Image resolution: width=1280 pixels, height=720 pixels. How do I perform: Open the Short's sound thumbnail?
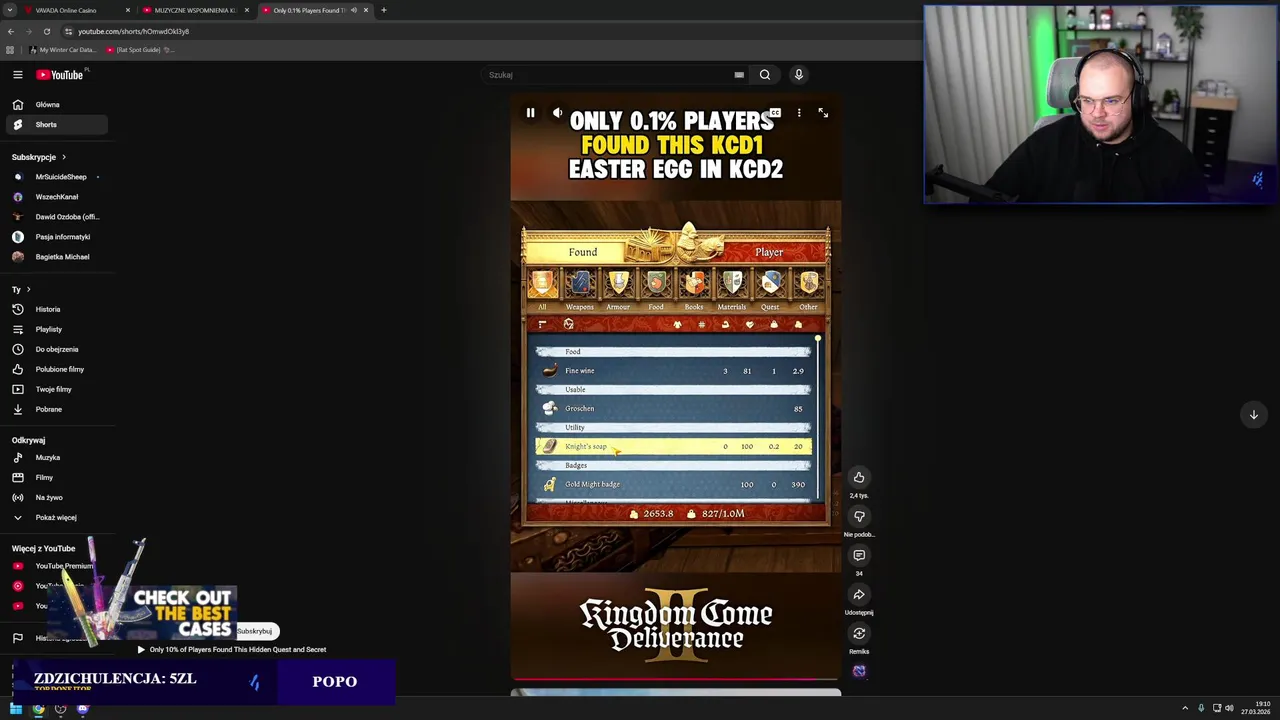859,671
